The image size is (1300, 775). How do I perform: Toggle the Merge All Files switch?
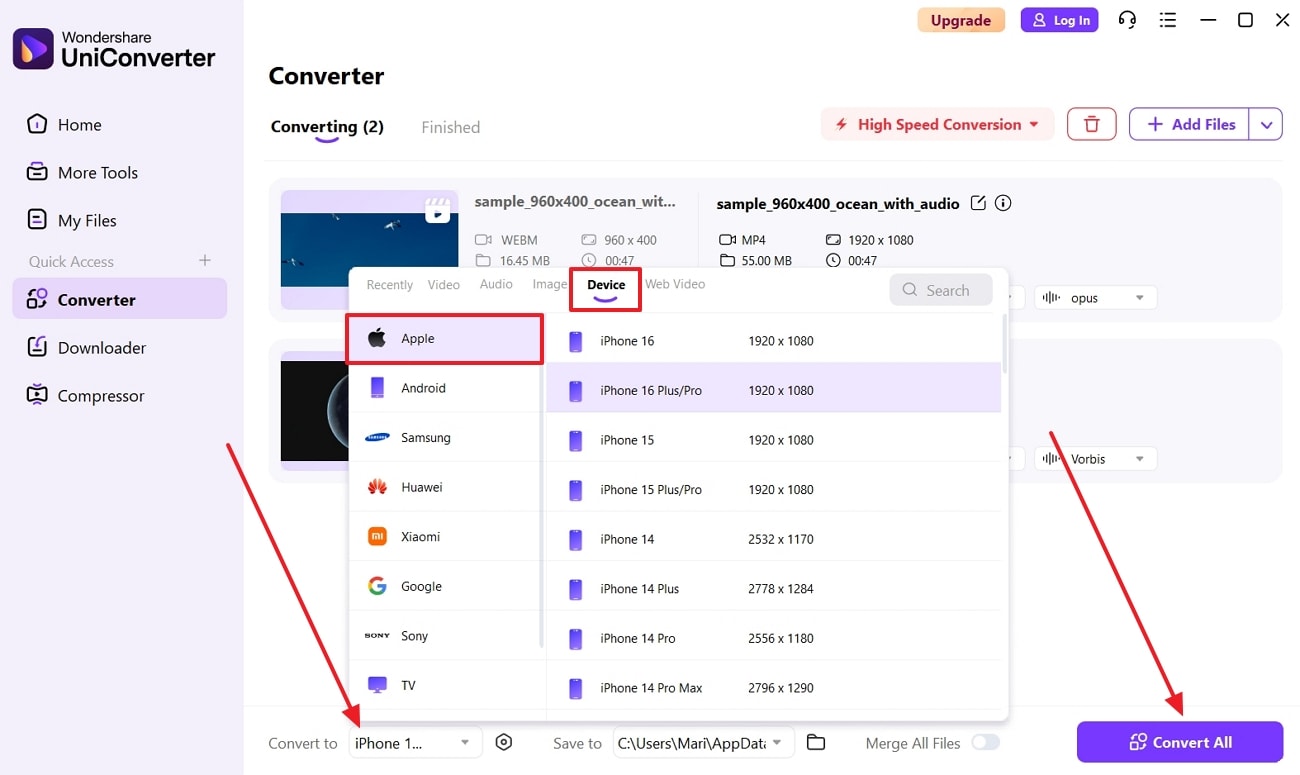pyautogui.click(x=985, y=743)
